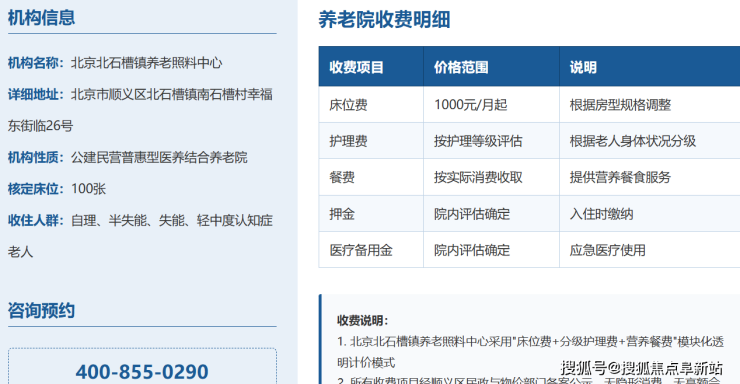Click the address line 东街临26号
This screenshot has width=740, height=384.
click(x=40, y=126)
